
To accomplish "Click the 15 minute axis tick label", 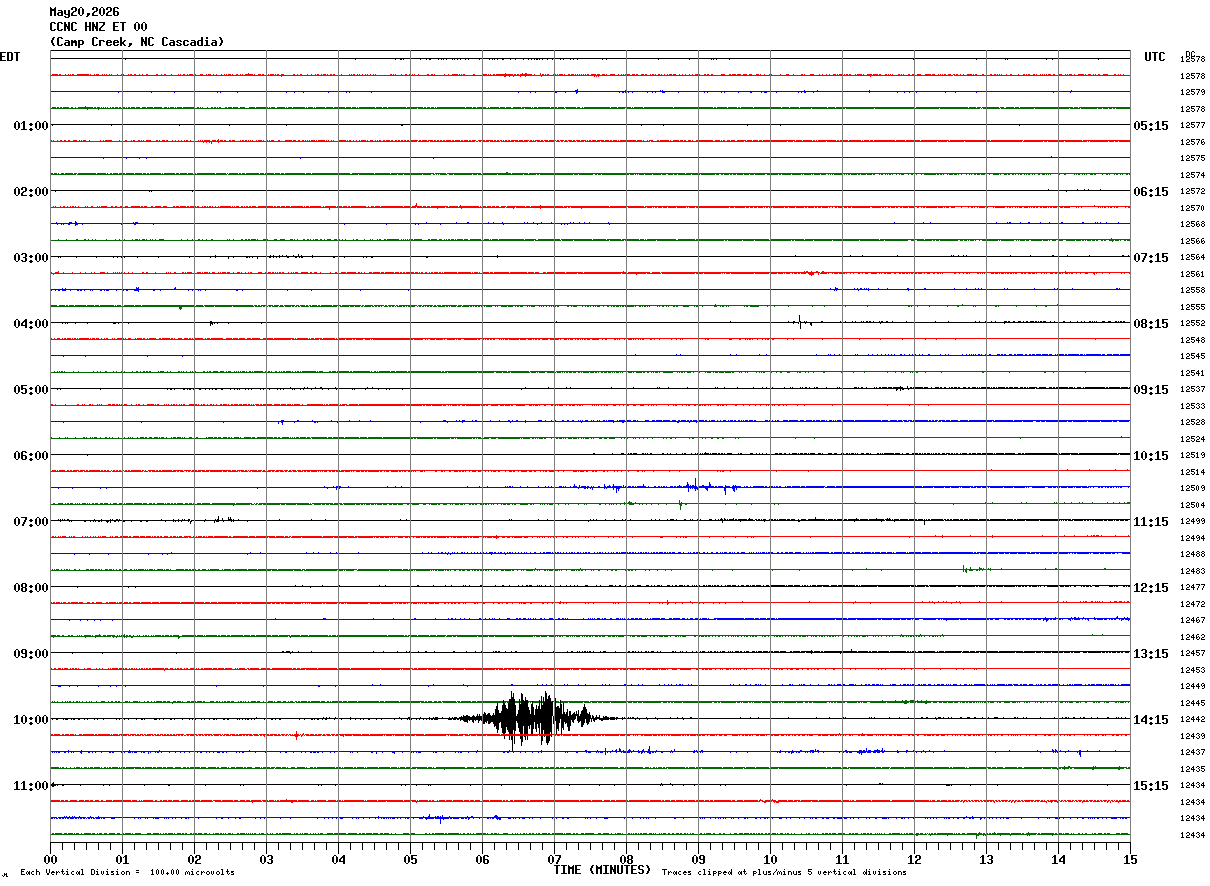I will tap(1130, 860).
